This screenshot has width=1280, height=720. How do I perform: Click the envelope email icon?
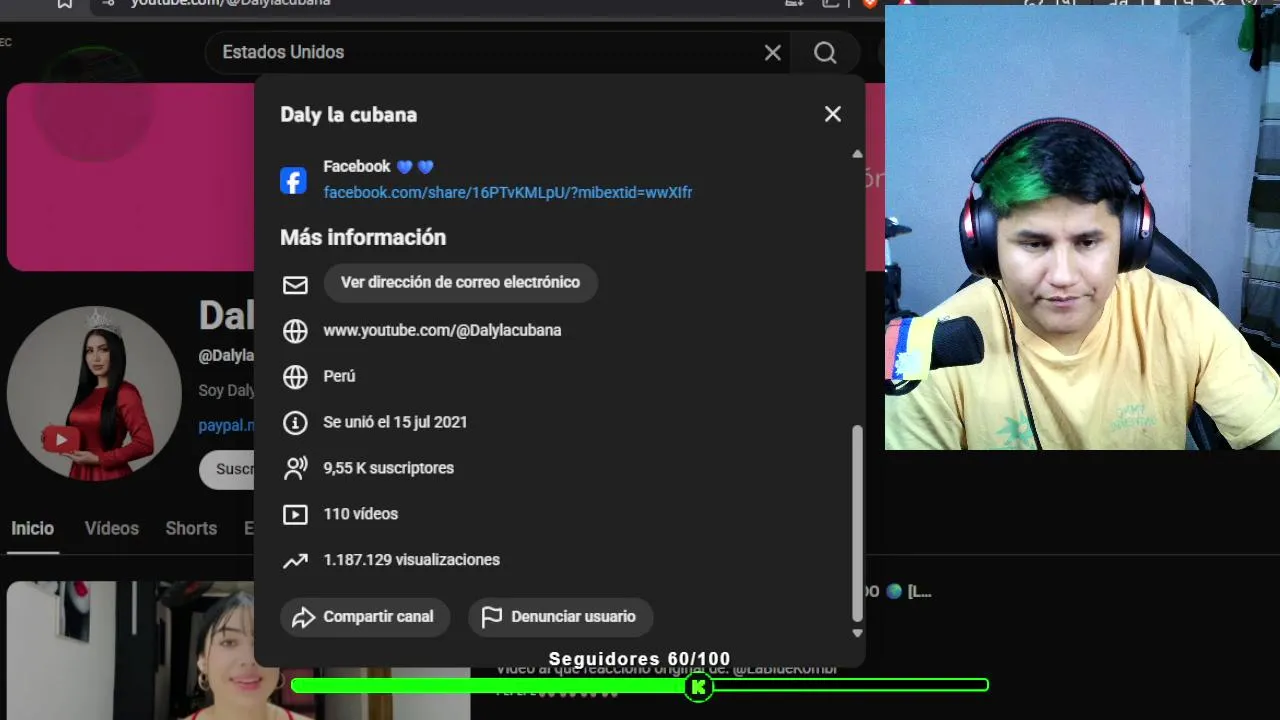click(x=295, y=285)
